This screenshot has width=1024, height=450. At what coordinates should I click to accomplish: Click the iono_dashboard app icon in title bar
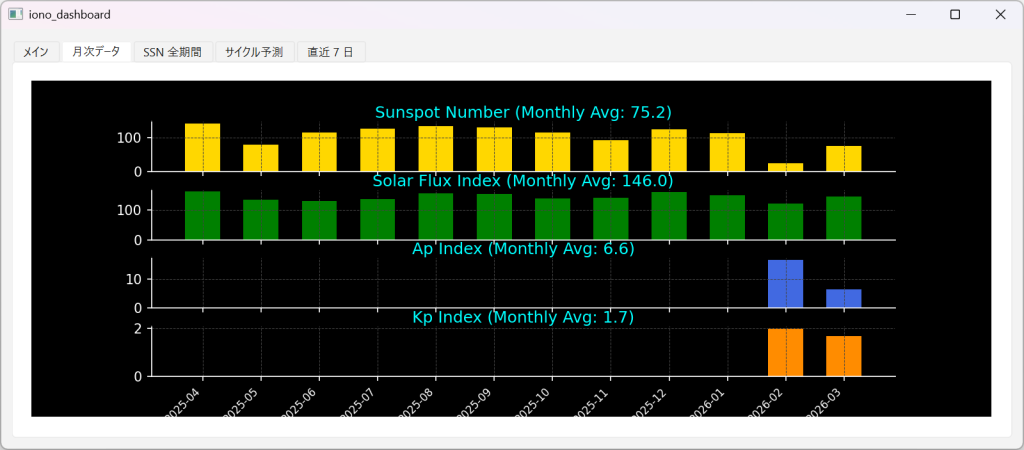pyautogui.click(x=15, y=15)
